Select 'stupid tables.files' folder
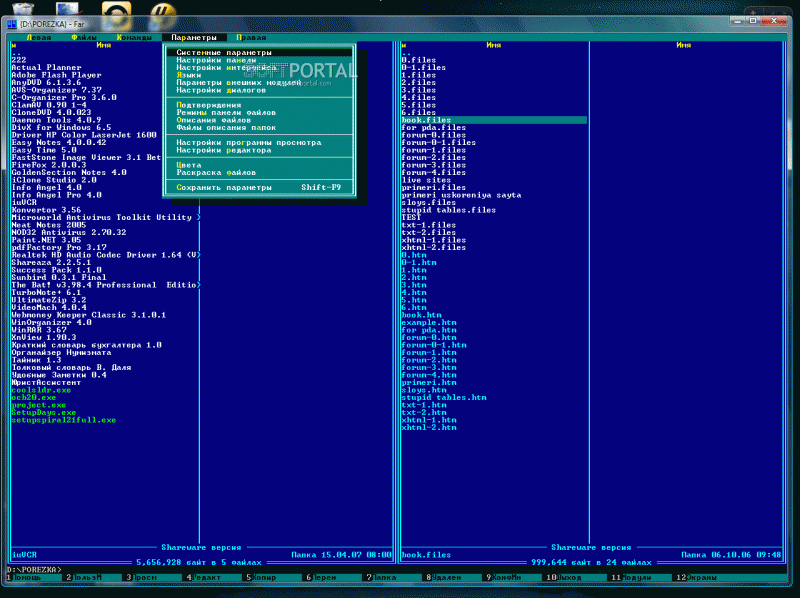 [448, 210]
